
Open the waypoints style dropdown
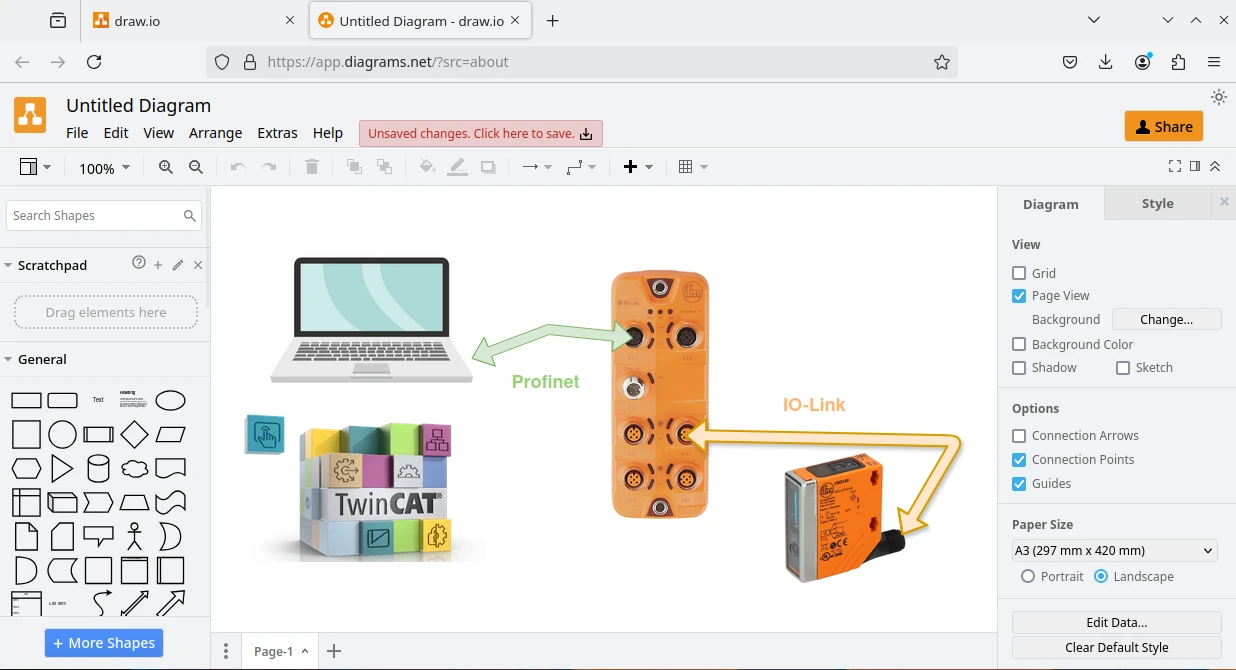(581, 167)
